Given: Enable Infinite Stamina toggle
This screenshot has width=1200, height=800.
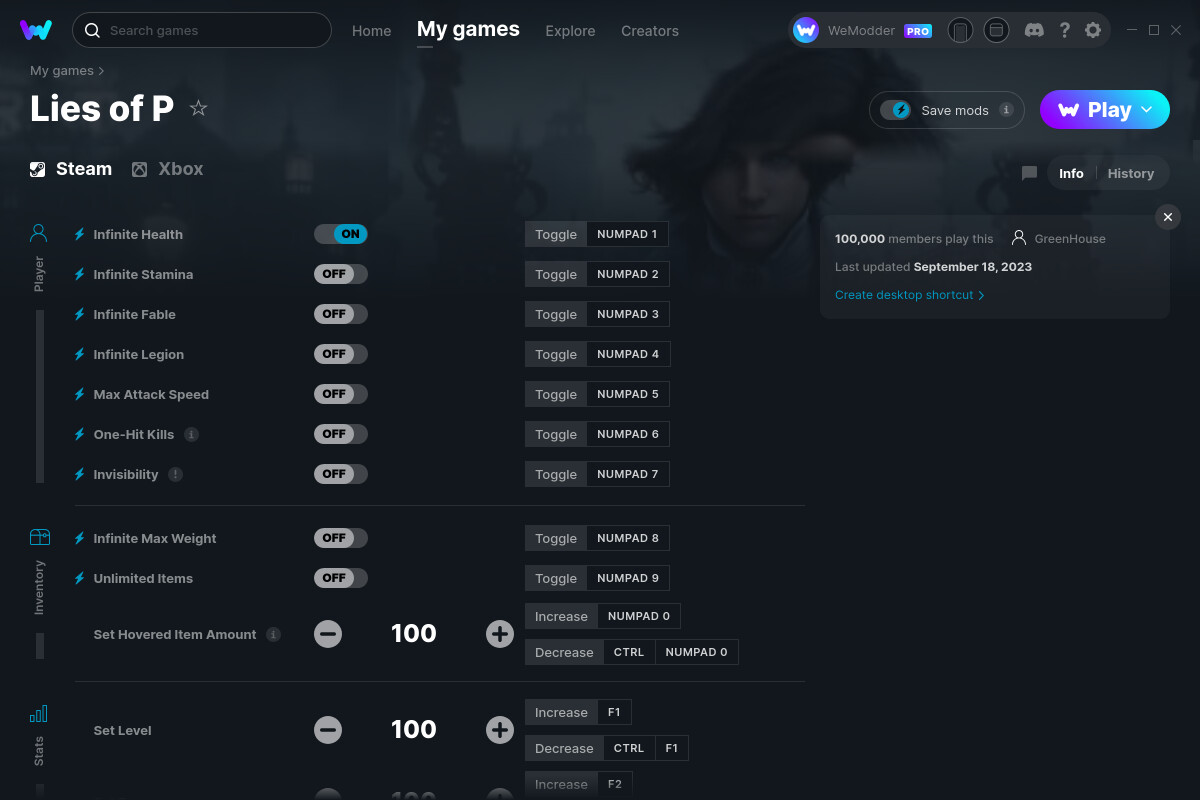Looking at the screenshot, I should 341,274.
